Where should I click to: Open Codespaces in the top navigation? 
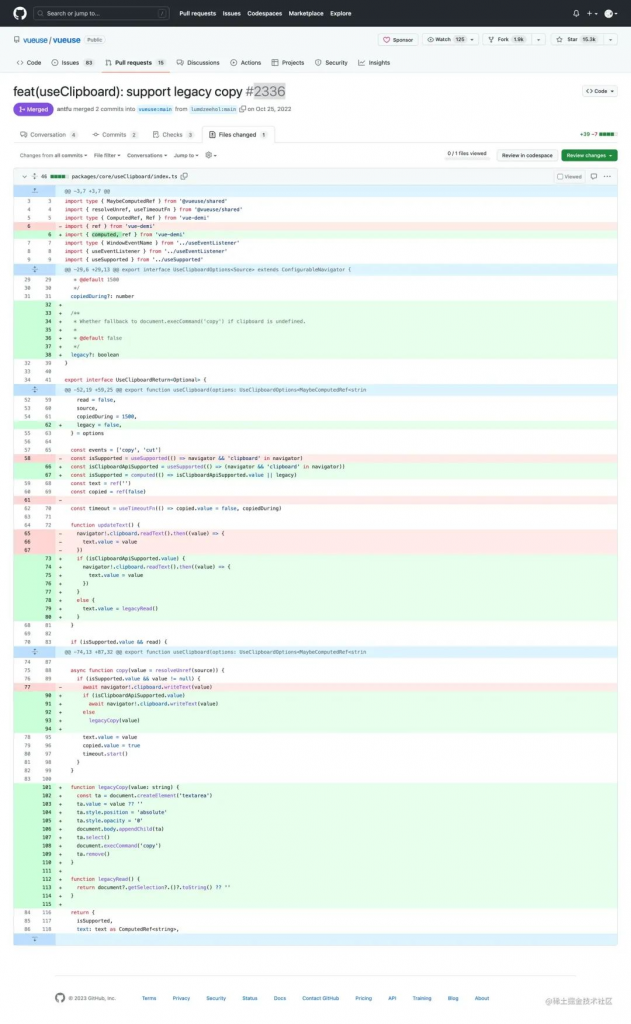coord(265,13)
